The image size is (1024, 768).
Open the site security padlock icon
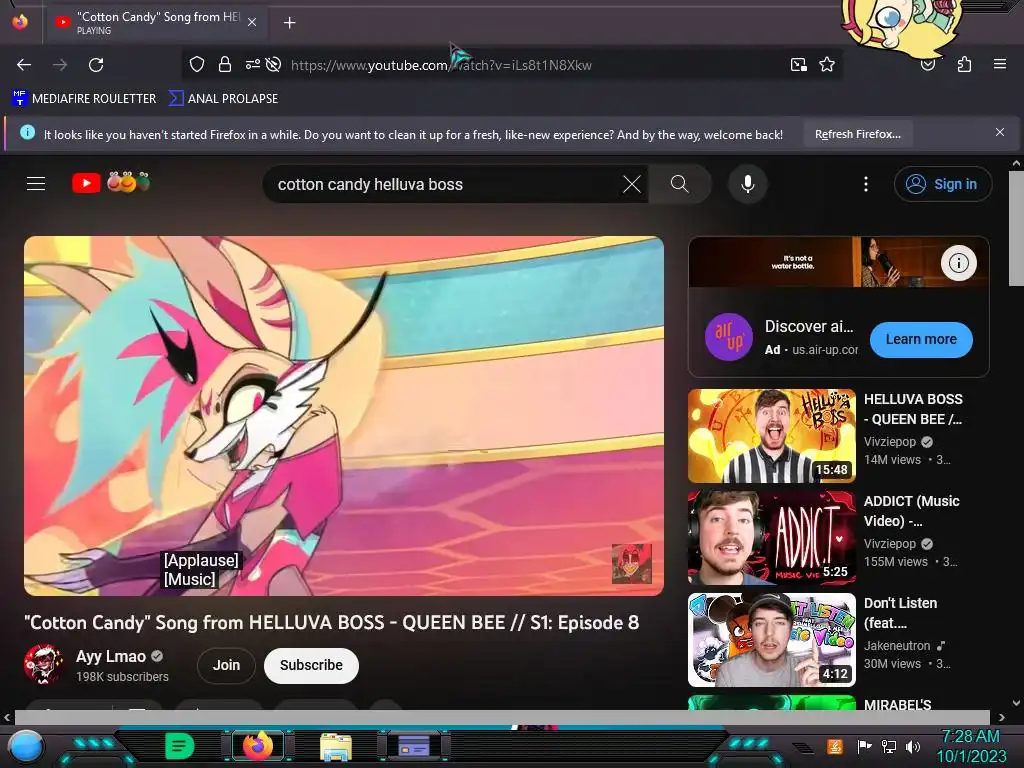pyautogui.click(x=225, y=65)
